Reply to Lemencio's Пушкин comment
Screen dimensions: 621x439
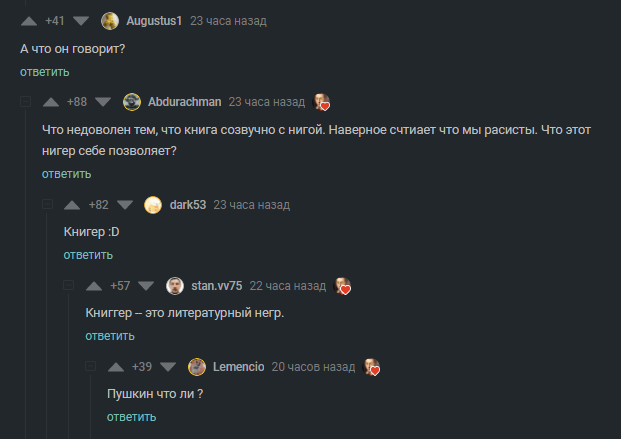click(131, 417)
